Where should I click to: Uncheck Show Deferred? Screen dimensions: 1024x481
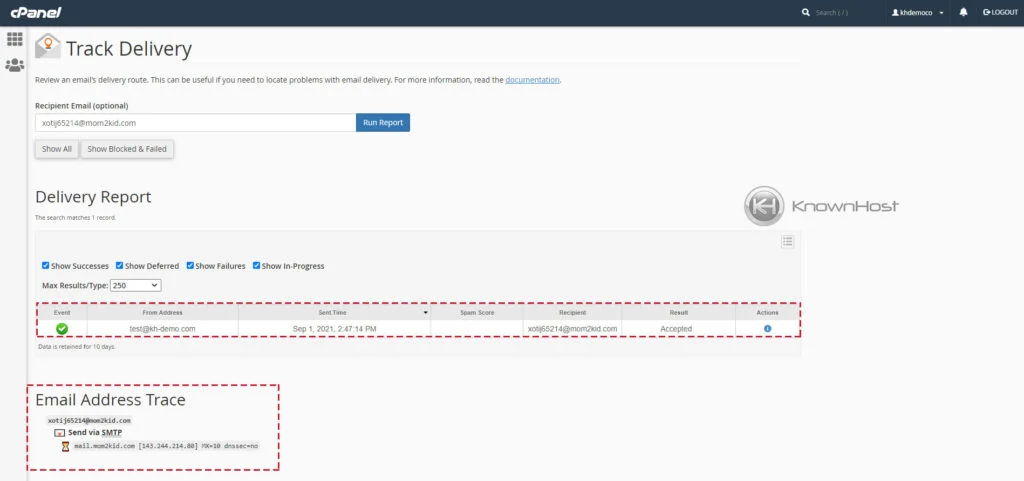pos(120,266)
